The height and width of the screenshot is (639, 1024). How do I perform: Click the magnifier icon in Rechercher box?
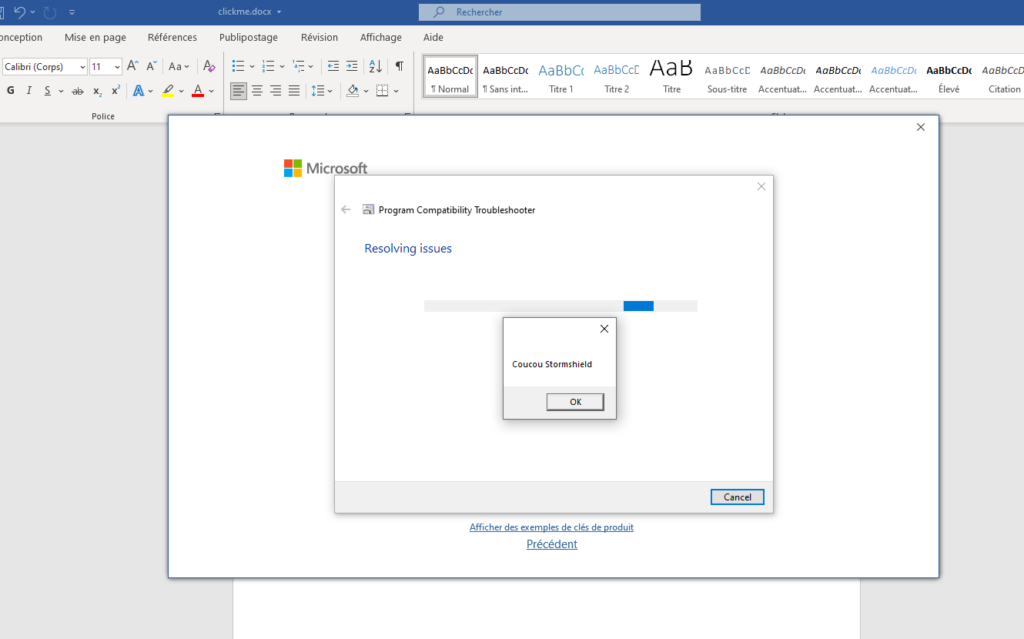pyautogui.click(x=439, y=12)
